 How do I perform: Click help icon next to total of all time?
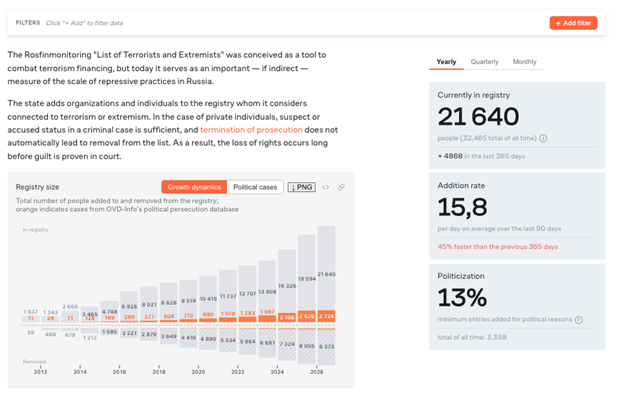(543, 138)
